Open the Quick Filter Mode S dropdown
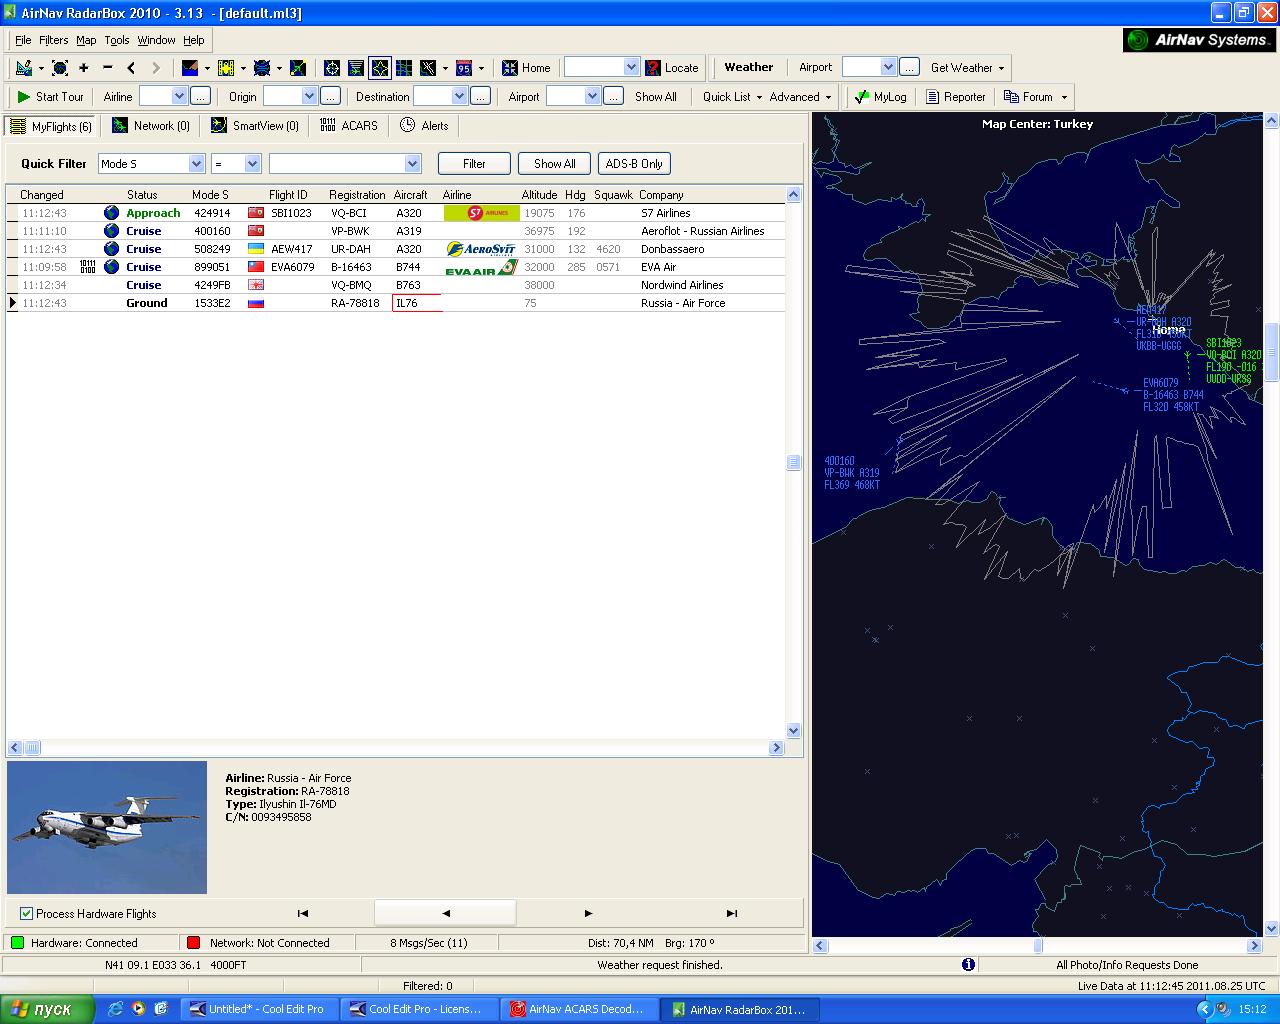1280x1024 pixels. [x=151, y=164]
